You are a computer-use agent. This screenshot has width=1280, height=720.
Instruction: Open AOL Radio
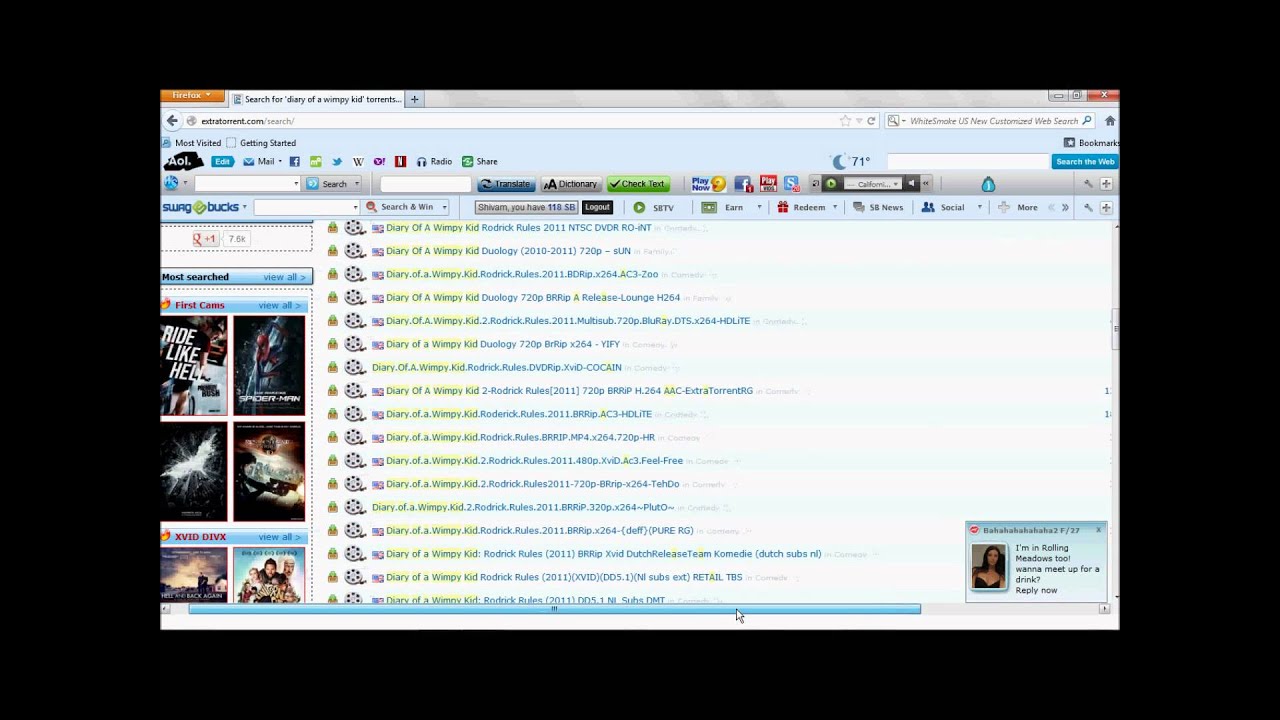(434, 161)
